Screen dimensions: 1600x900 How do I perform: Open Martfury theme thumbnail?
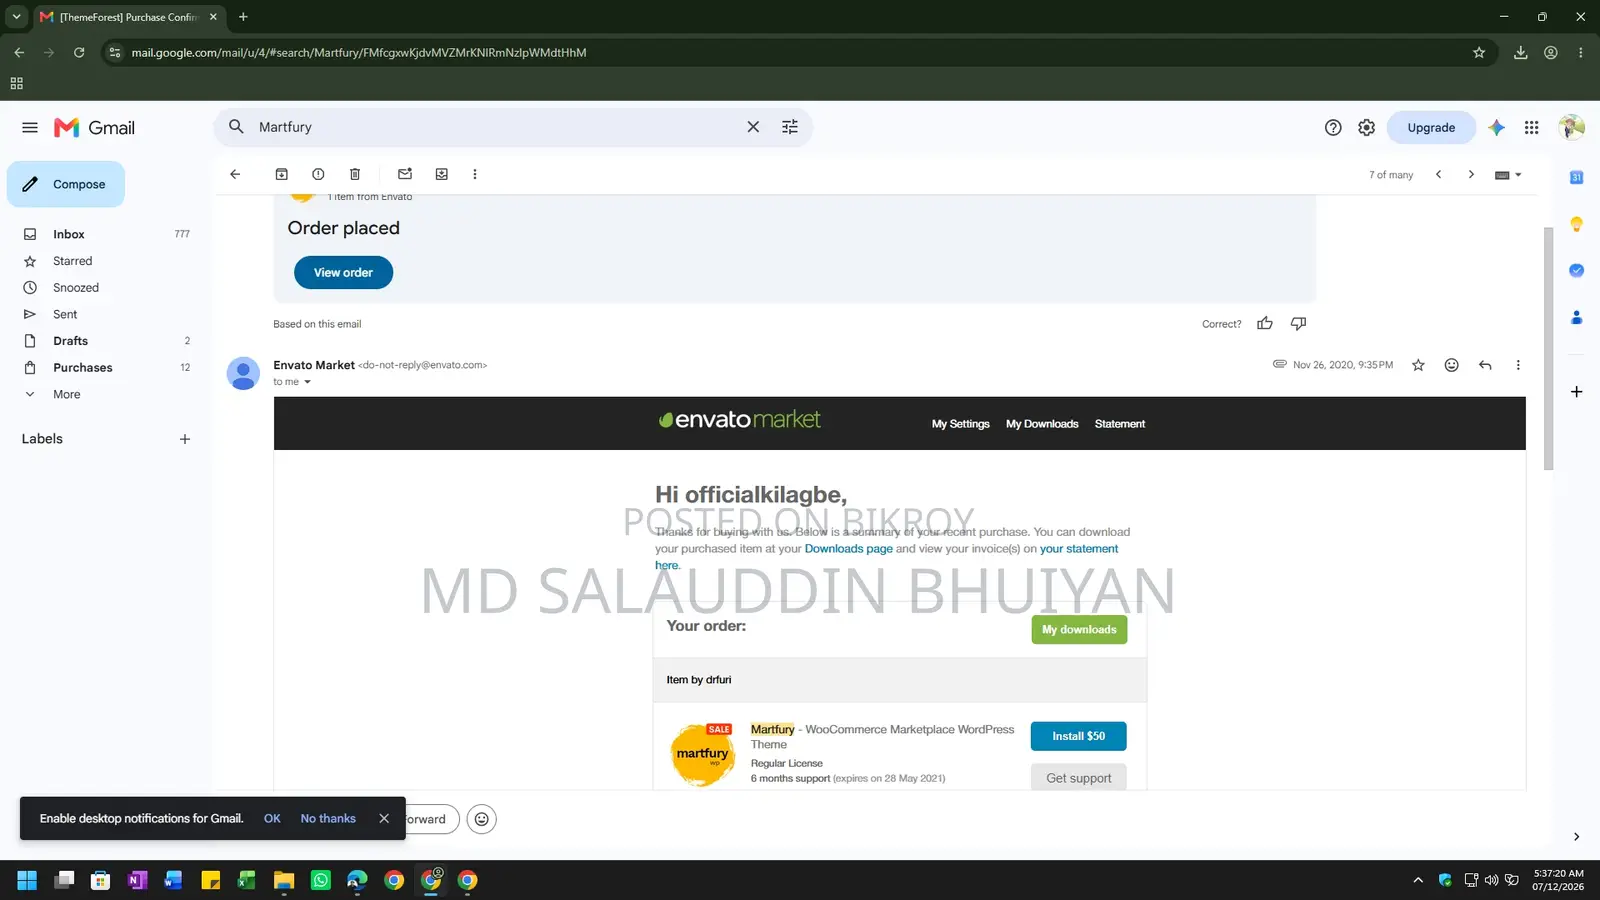coord(702,754)
